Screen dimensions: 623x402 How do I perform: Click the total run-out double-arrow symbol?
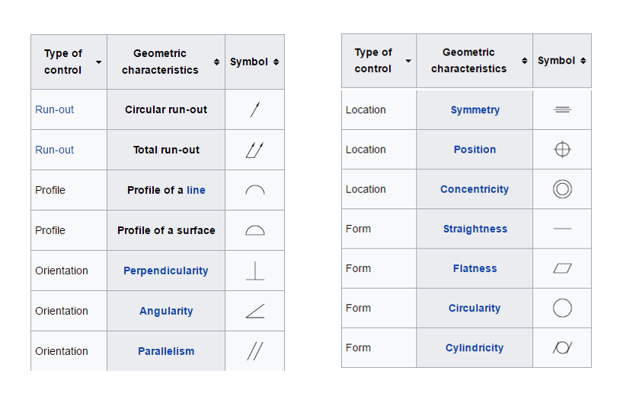[255, 150]
